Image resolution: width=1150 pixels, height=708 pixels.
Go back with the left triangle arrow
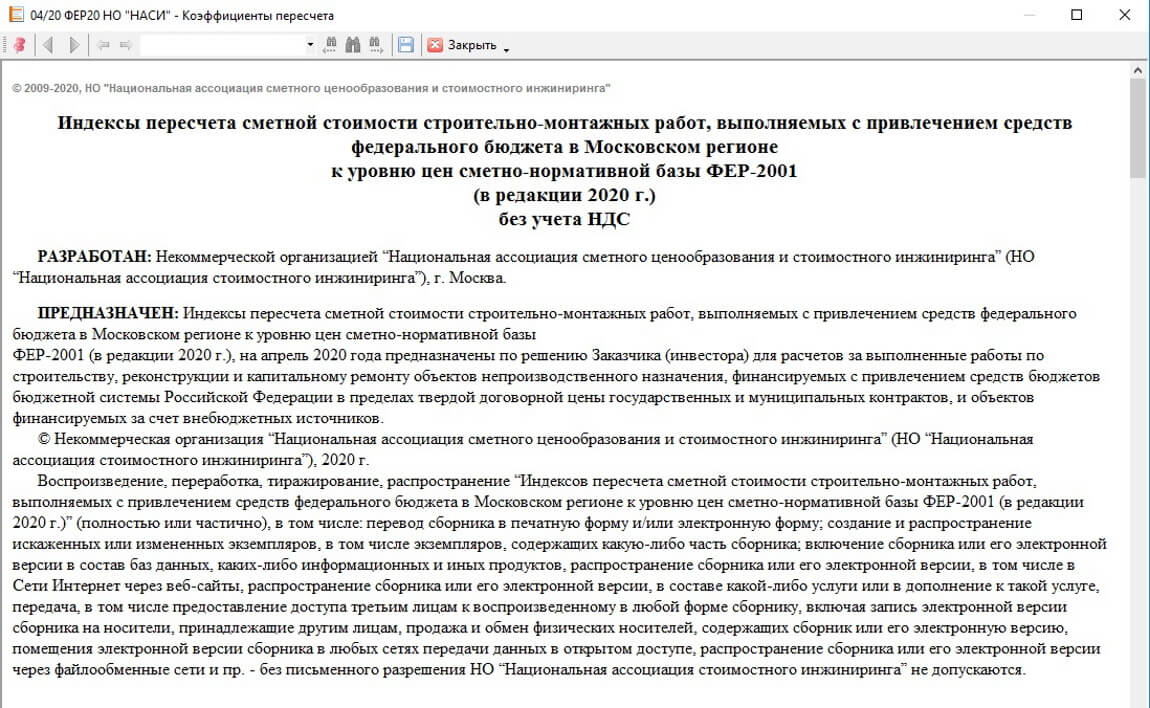(48, 45)
